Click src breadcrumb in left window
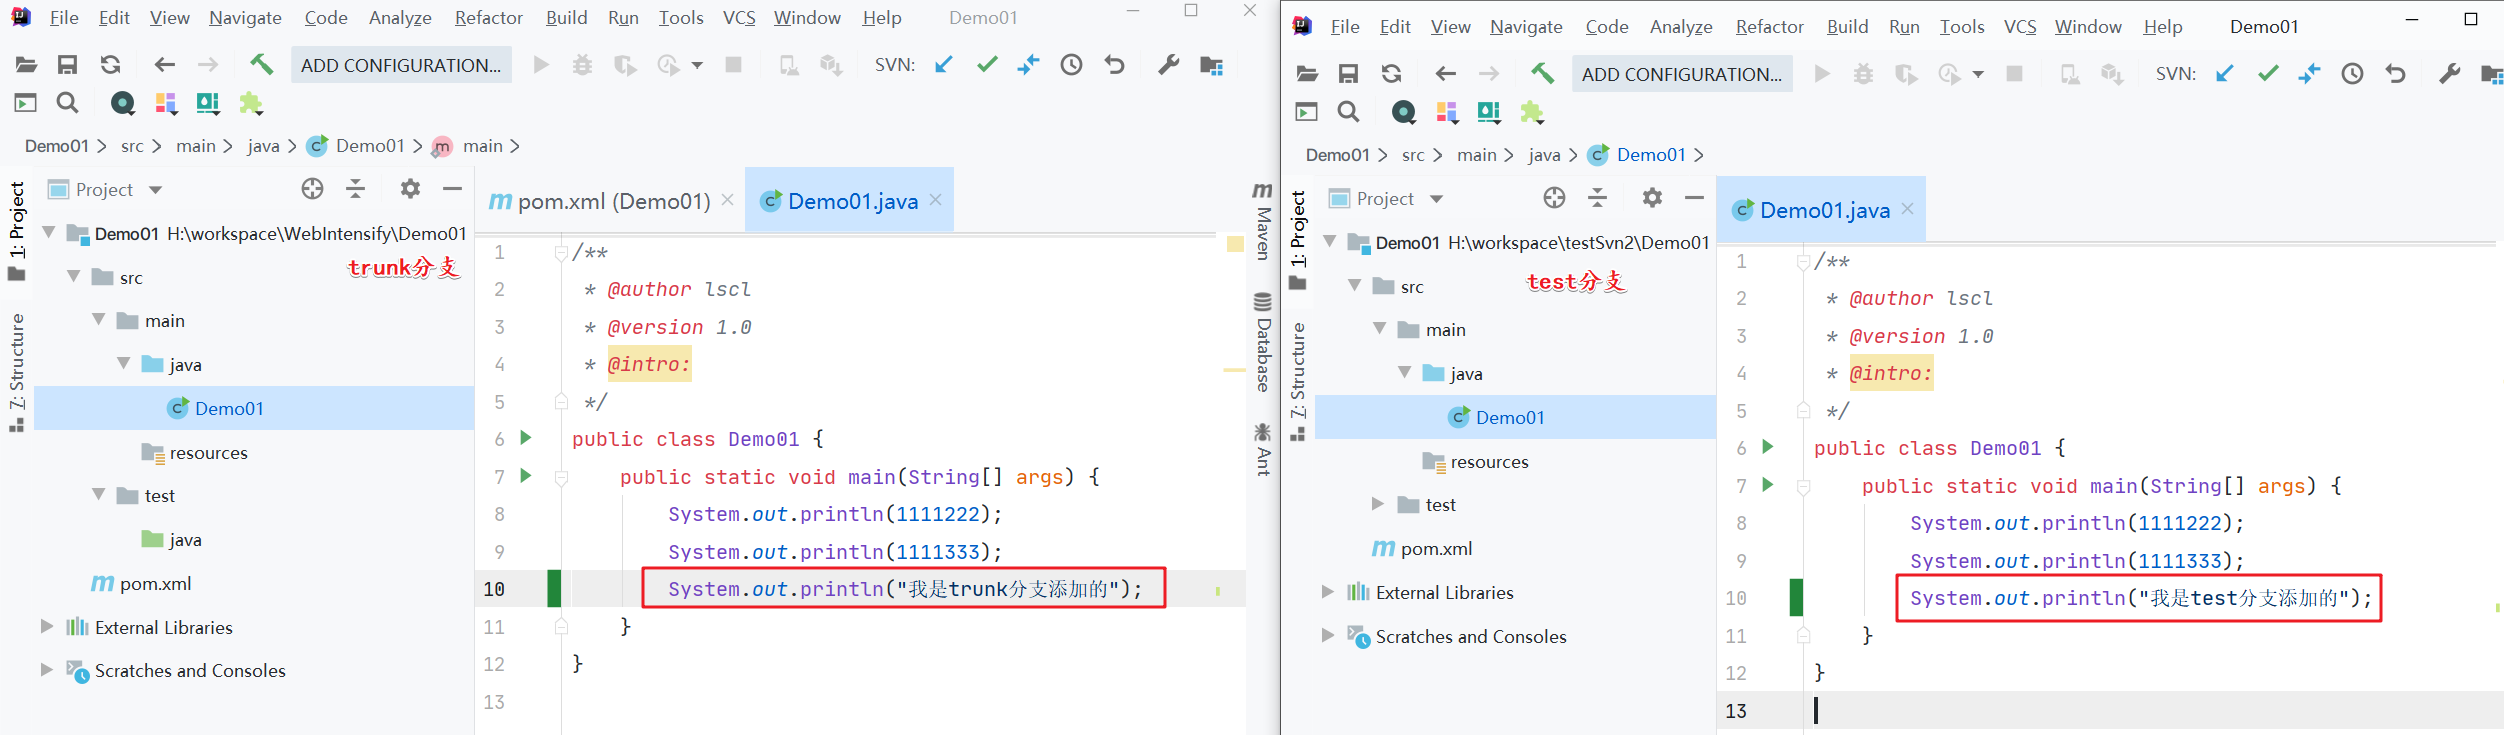Image resolution: width=2504 pixels, height=735 pixels. pyautogui.click(x=132, y=146)
